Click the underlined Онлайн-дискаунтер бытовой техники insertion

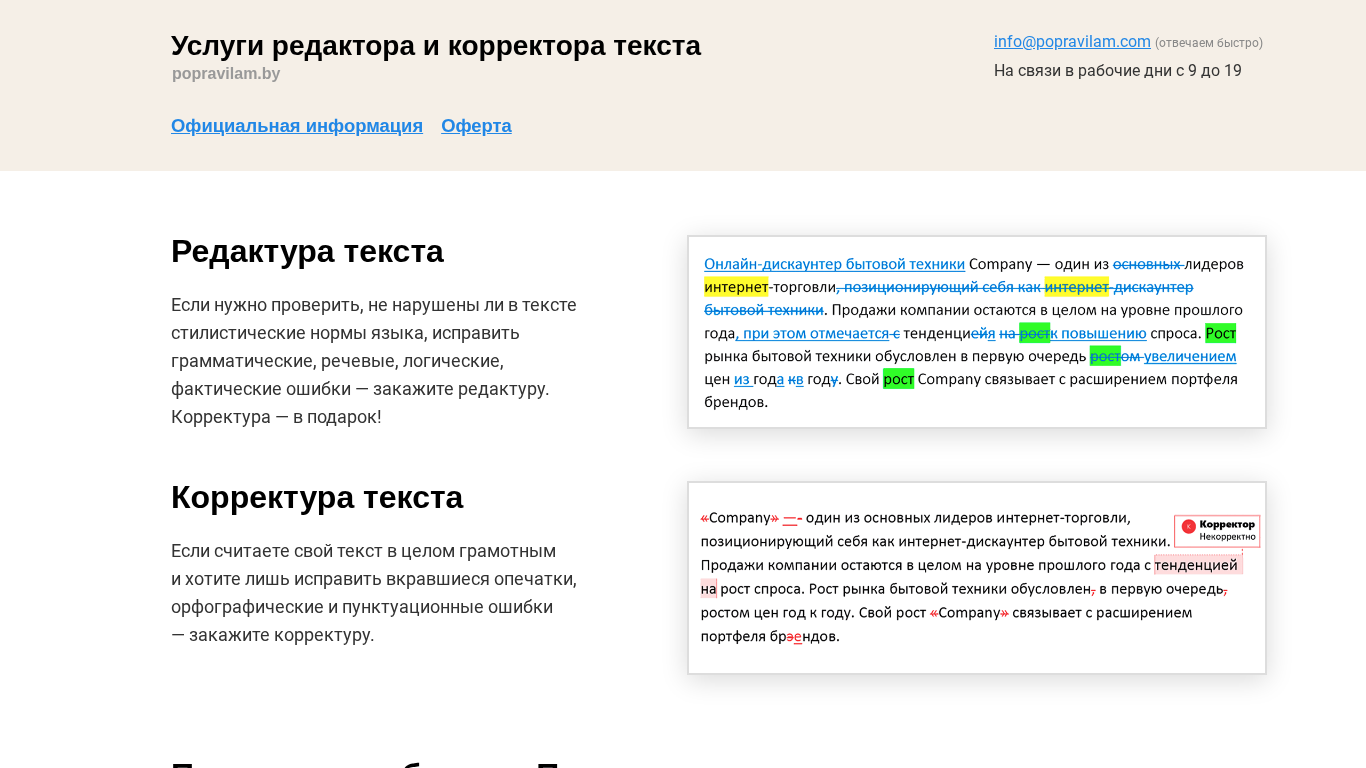(834, 264)
